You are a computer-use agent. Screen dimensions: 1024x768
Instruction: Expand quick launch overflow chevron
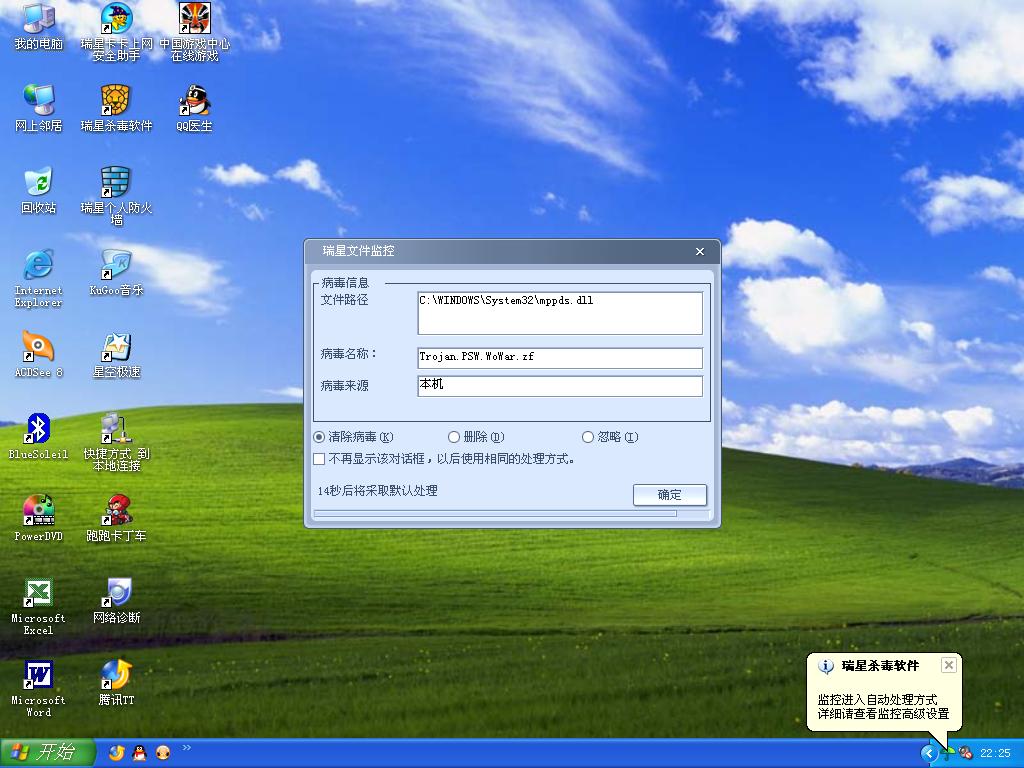click(x=187, y=748)
